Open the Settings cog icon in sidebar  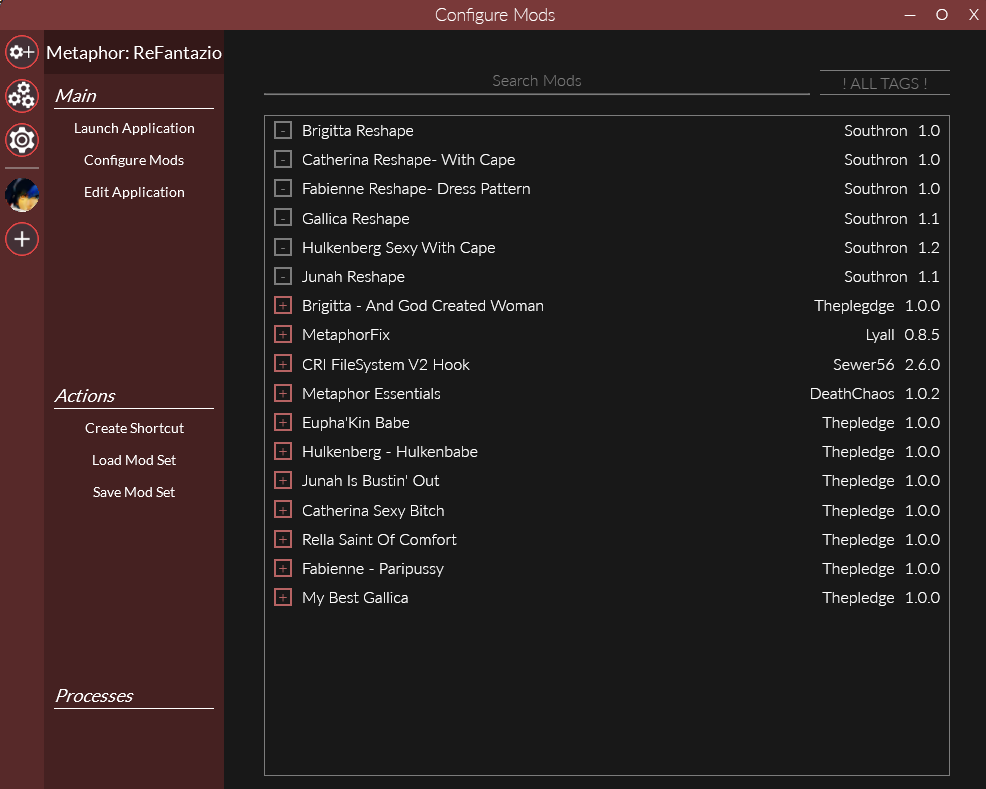pos(22,140)
